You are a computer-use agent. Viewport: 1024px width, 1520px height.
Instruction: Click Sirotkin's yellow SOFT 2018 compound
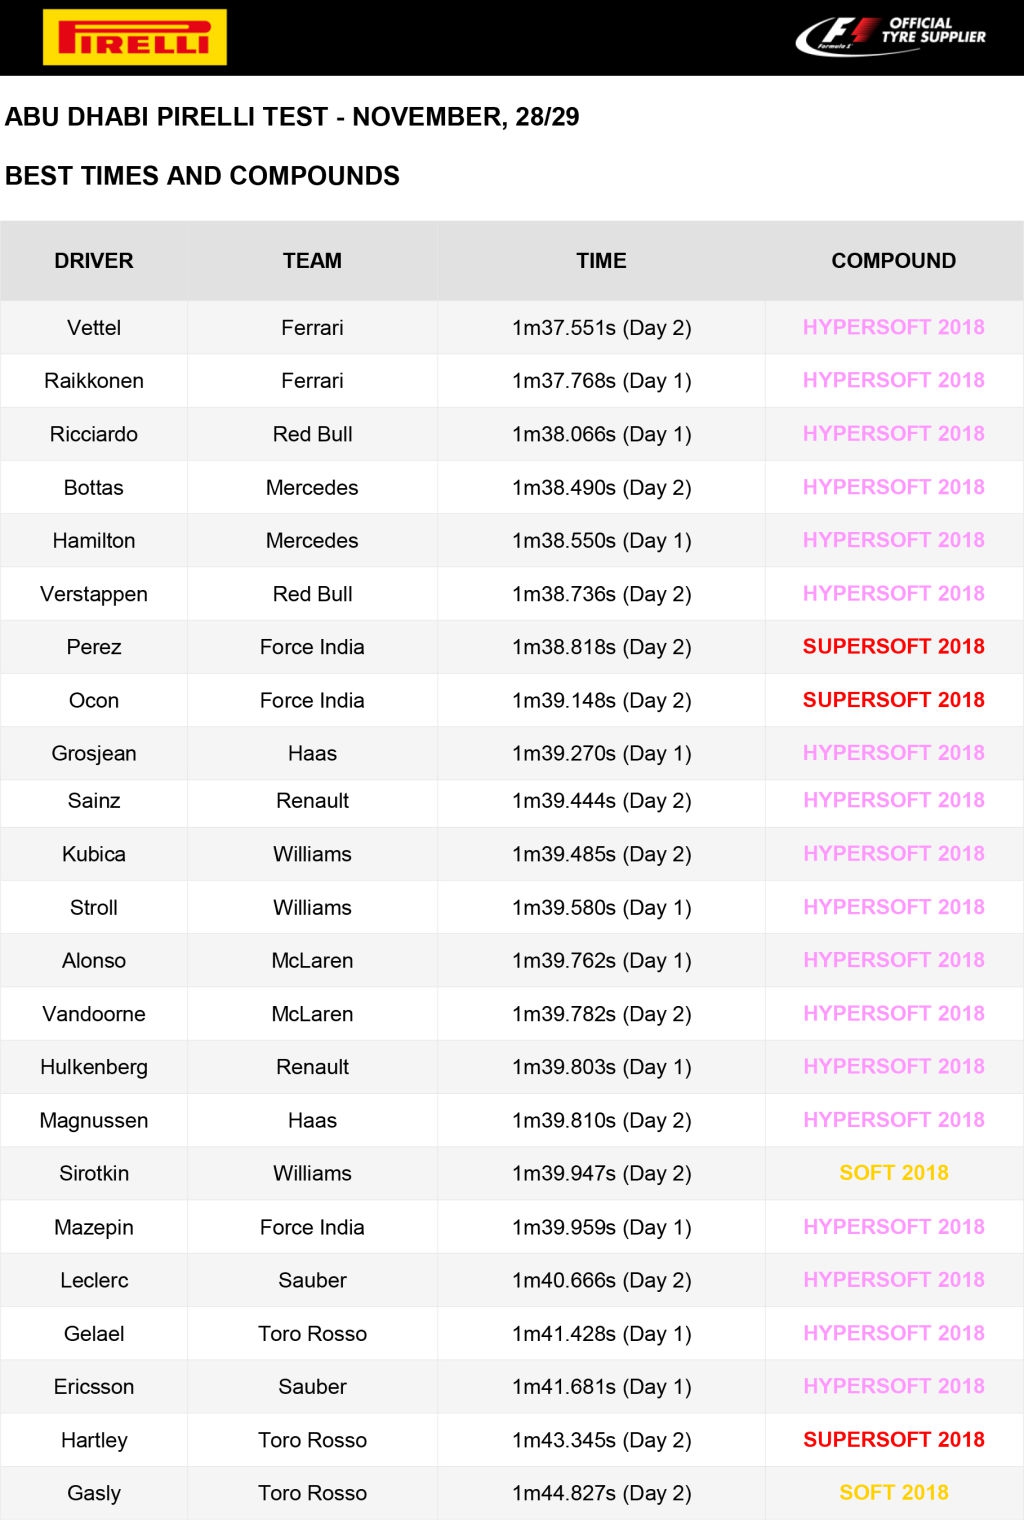click(x=893, y=1173)
